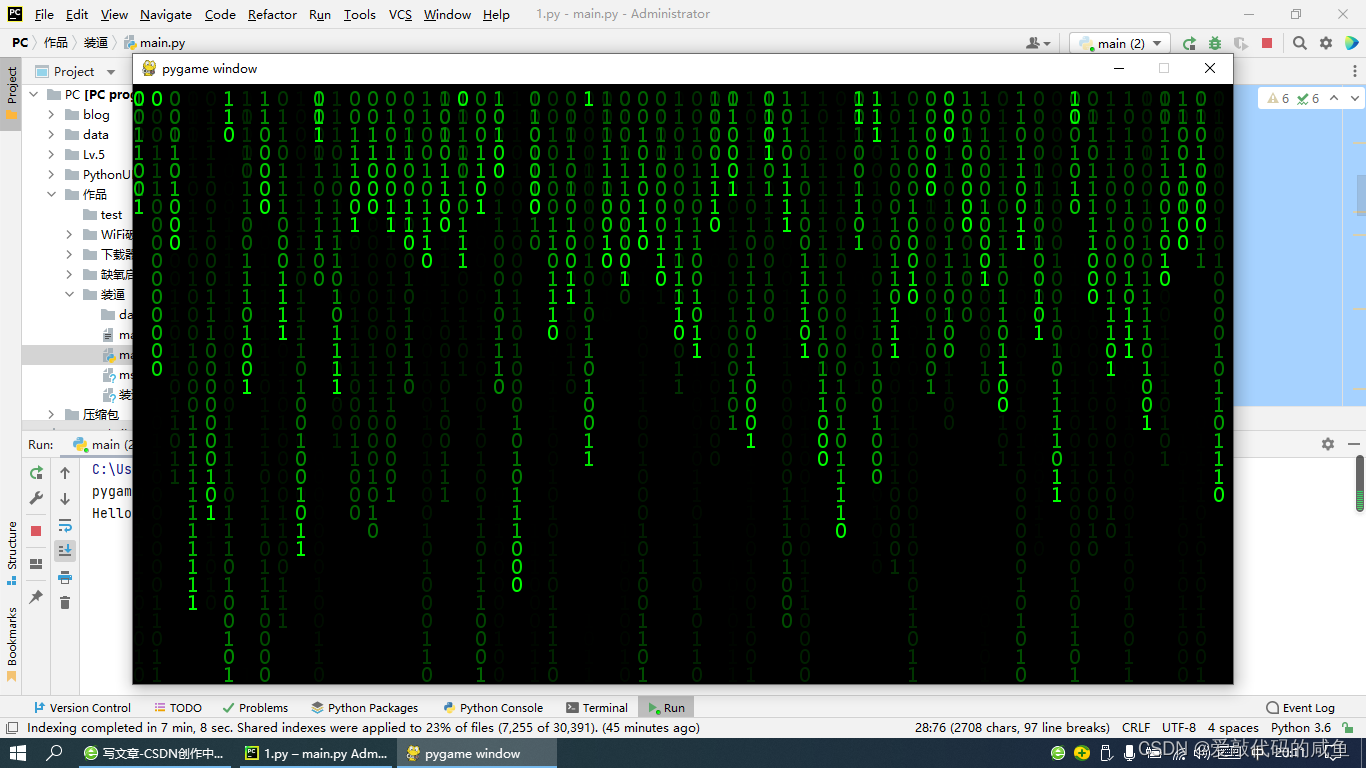Toggle tool window bars at the status bar's left end
The image size is (1366, 768).
point(12,728)
